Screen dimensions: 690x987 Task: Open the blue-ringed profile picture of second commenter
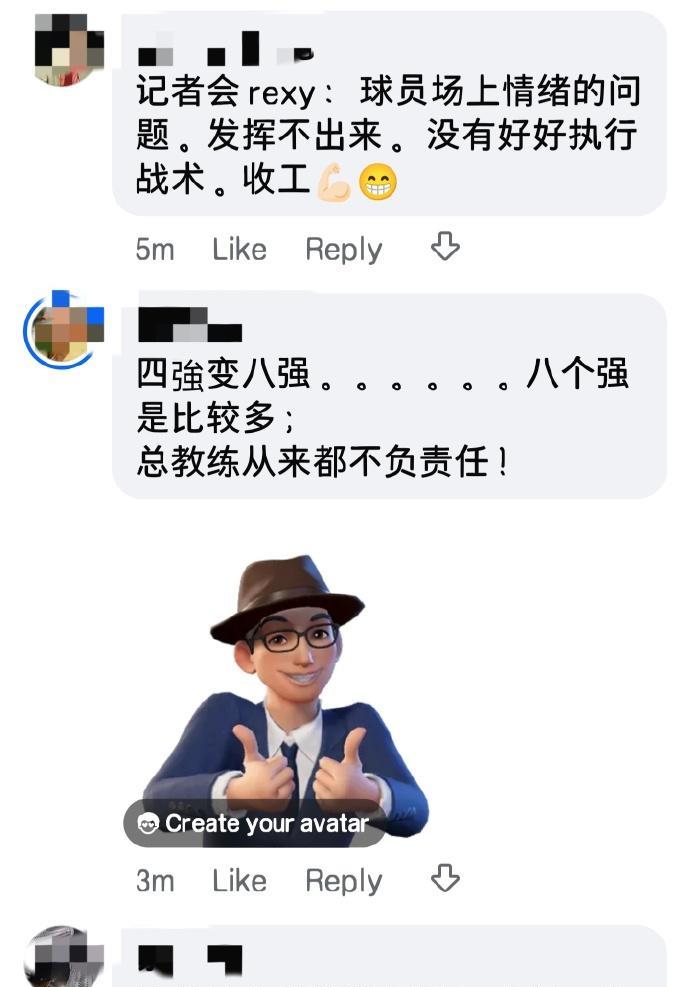point(63,330)
